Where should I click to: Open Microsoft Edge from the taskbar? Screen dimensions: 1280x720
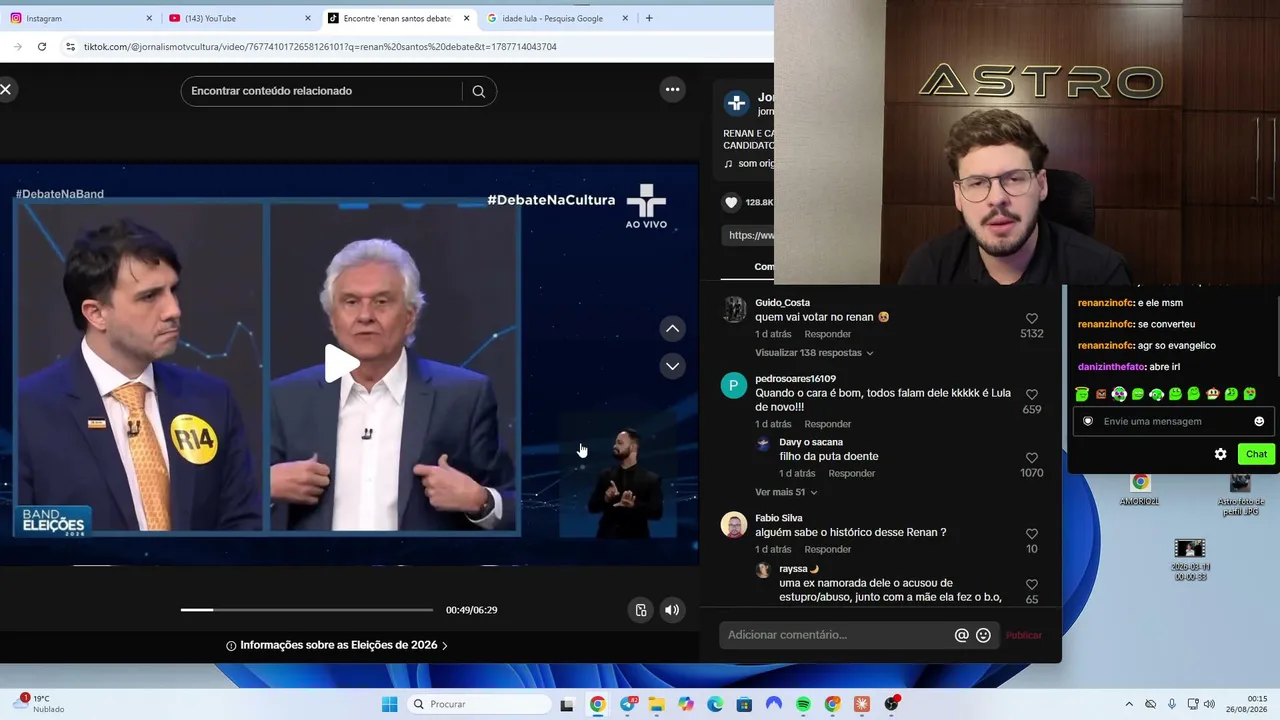pyautogui.click(x=715, y=704)
